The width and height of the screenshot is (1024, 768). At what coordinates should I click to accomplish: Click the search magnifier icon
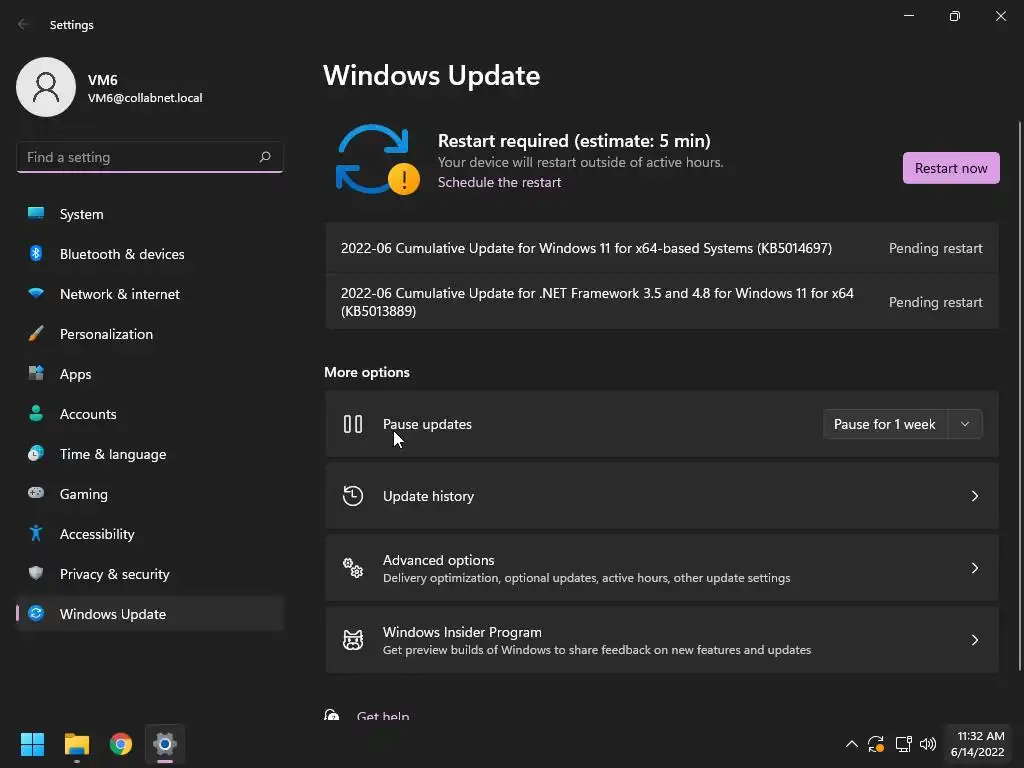265,157
